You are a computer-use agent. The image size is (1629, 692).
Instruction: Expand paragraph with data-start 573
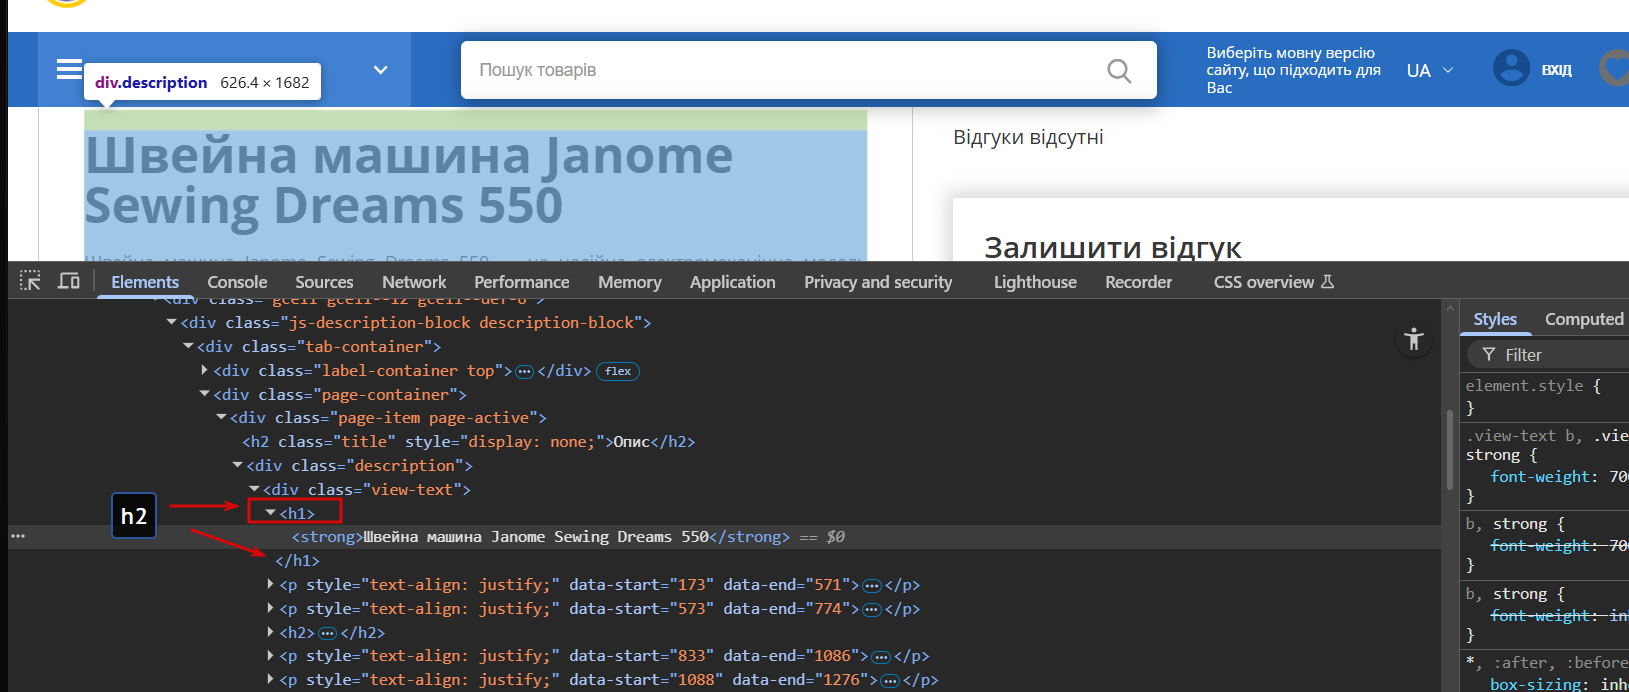271,608
